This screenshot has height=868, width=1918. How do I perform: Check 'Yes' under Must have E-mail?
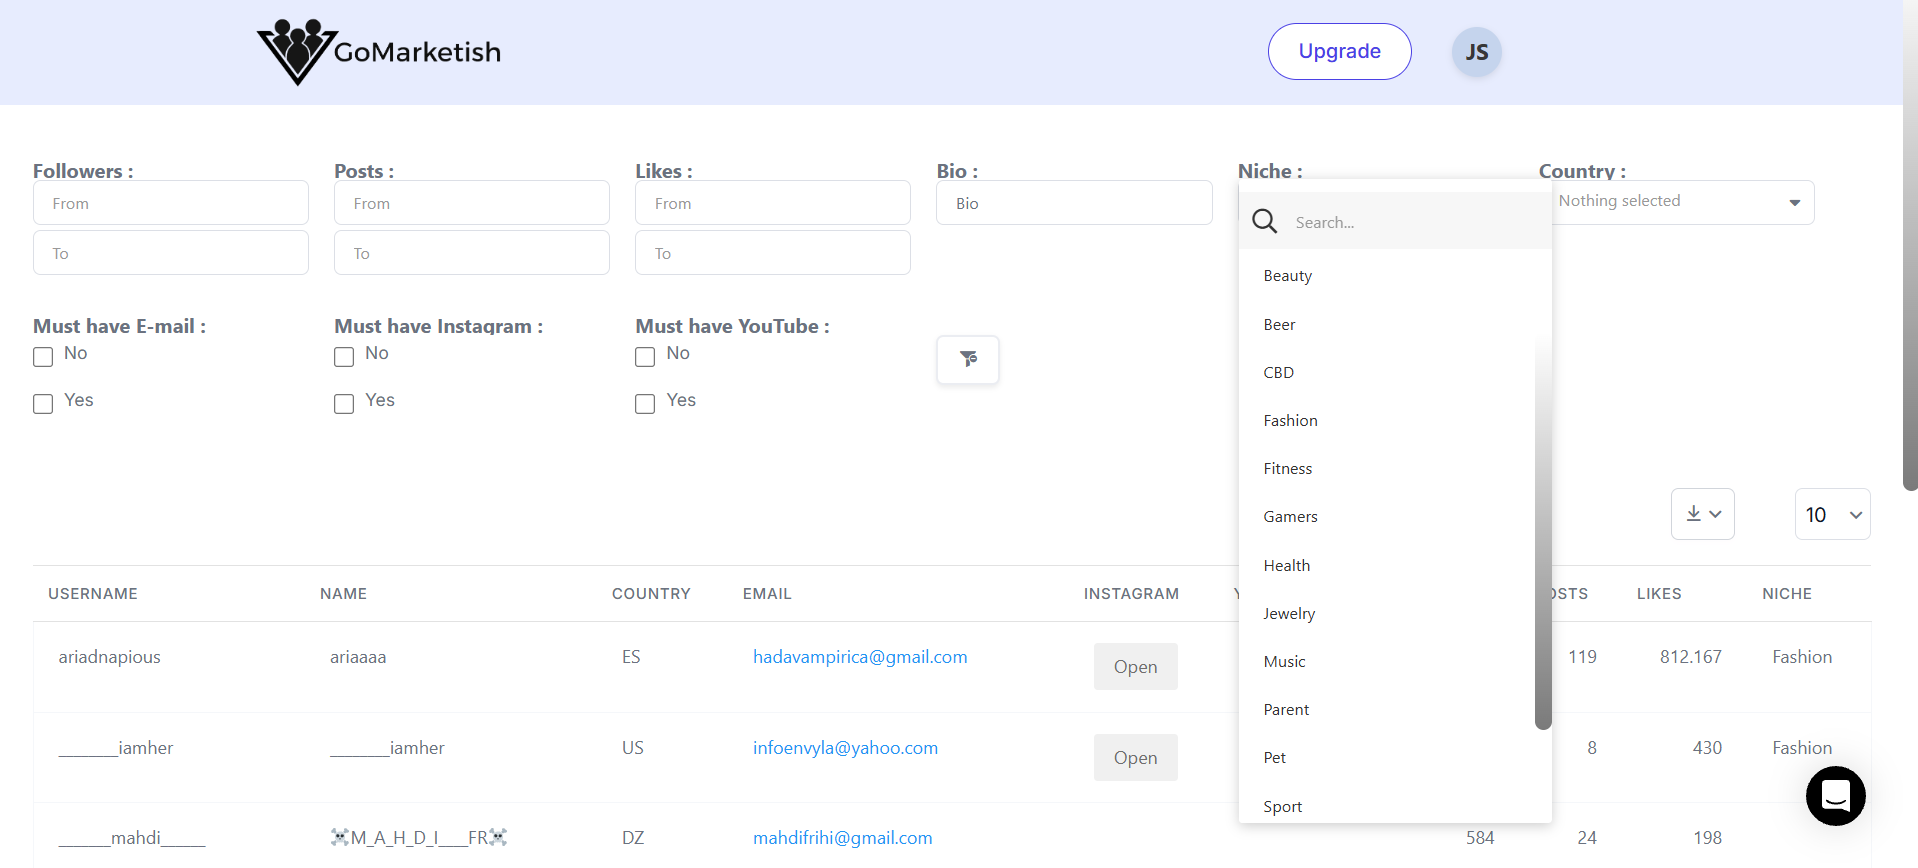(x=43, y=404)
